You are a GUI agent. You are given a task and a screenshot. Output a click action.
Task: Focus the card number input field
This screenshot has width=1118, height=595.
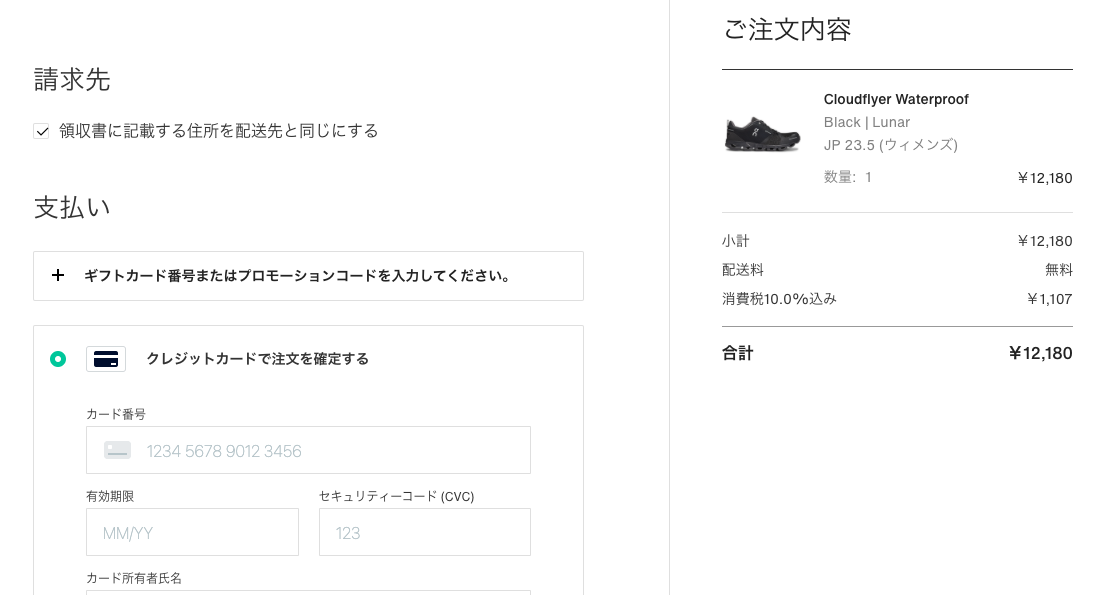pyautogui.click(x=330, y=451)
